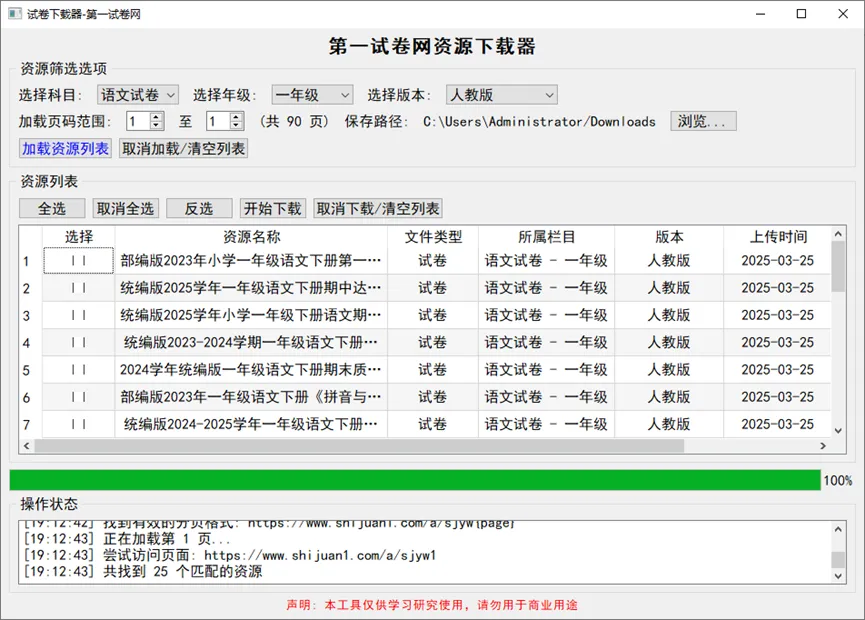Click the 全选 button
The width and height of the screenshot is (865, 620).
point(52,209)
